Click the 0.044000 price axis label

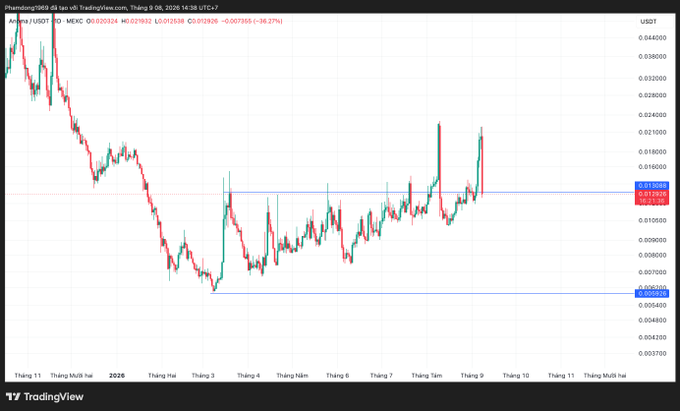click(x=652, y=38)
